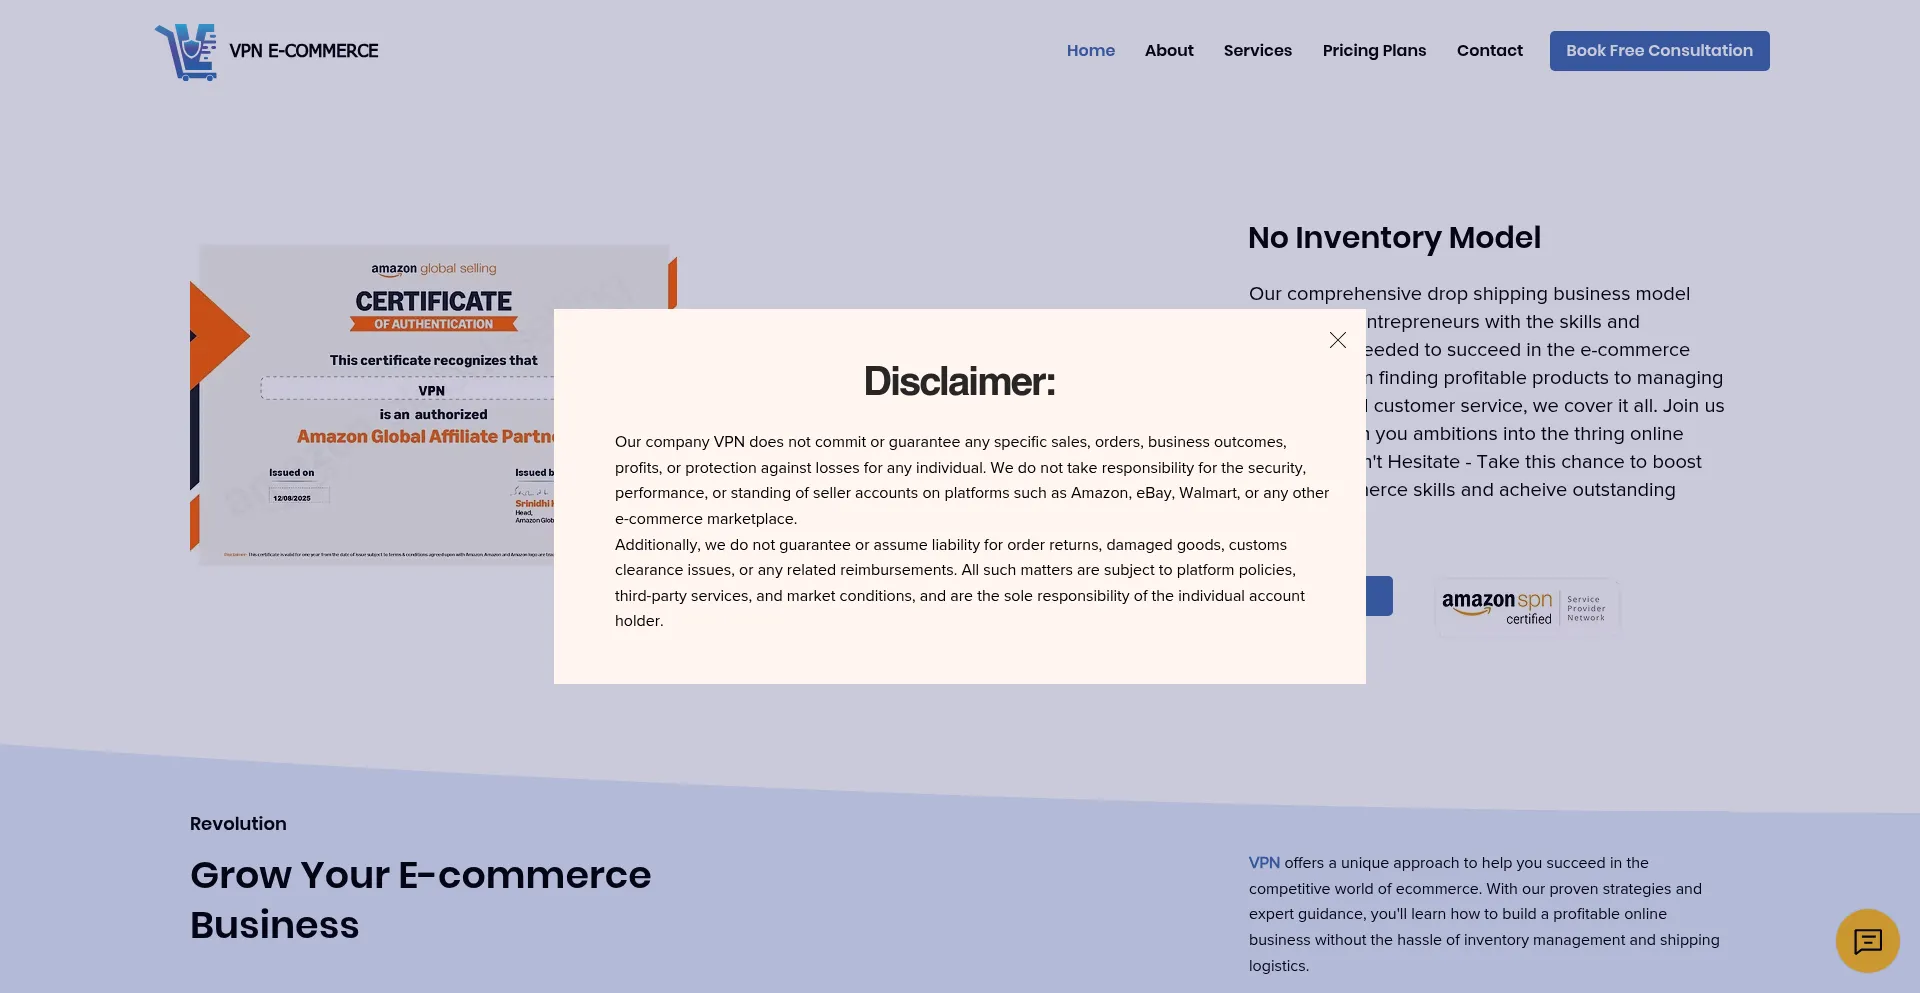Click the VPN E-Commerce shopping cart logo
Screen dimensions: 1920x993
(187, 52)
